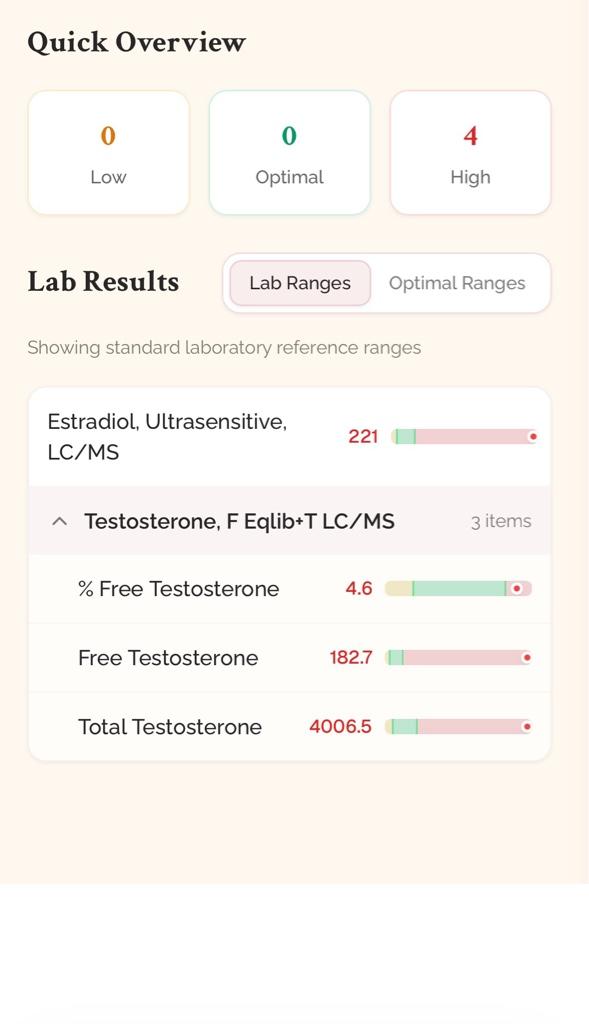Select the % Free Testosterone row

(x=289, y=589)
